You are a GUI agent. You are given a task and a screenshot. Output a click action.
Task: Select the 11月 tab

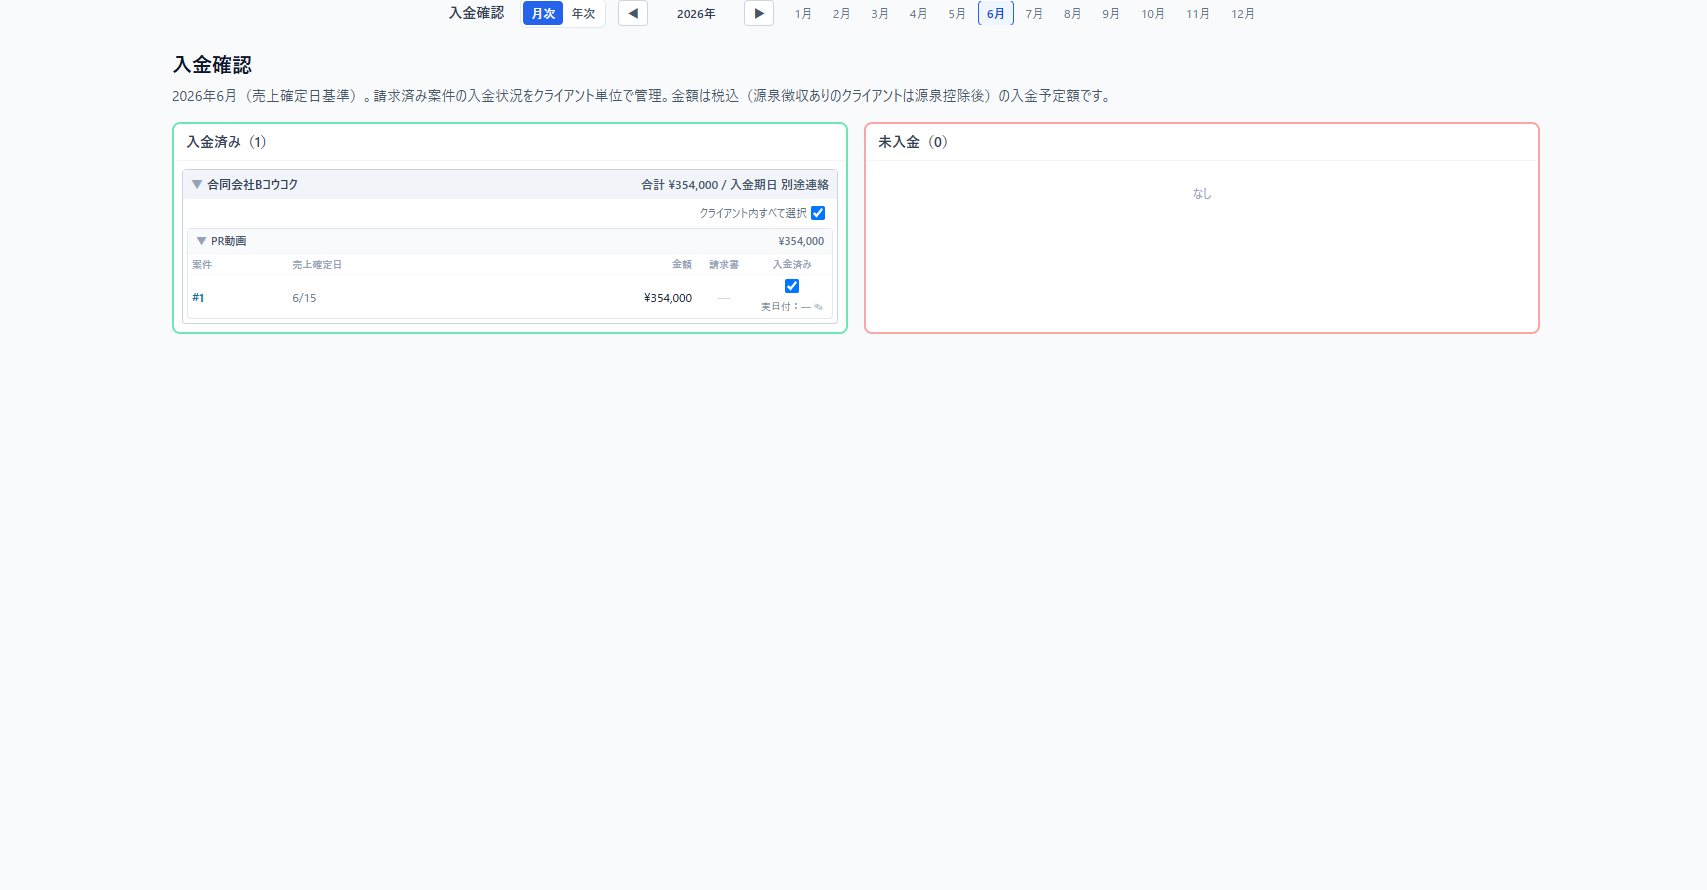[x=1198, y=13]
